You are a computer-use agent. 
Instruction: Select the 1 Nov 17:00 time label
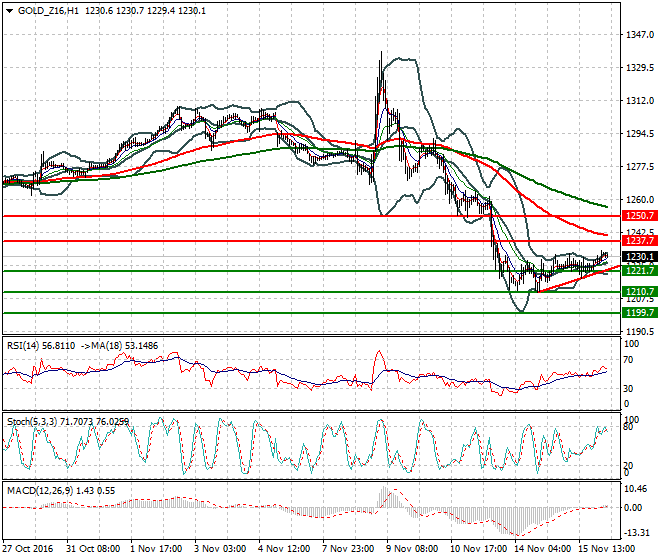pyautogui.click(x=156, y=549)
